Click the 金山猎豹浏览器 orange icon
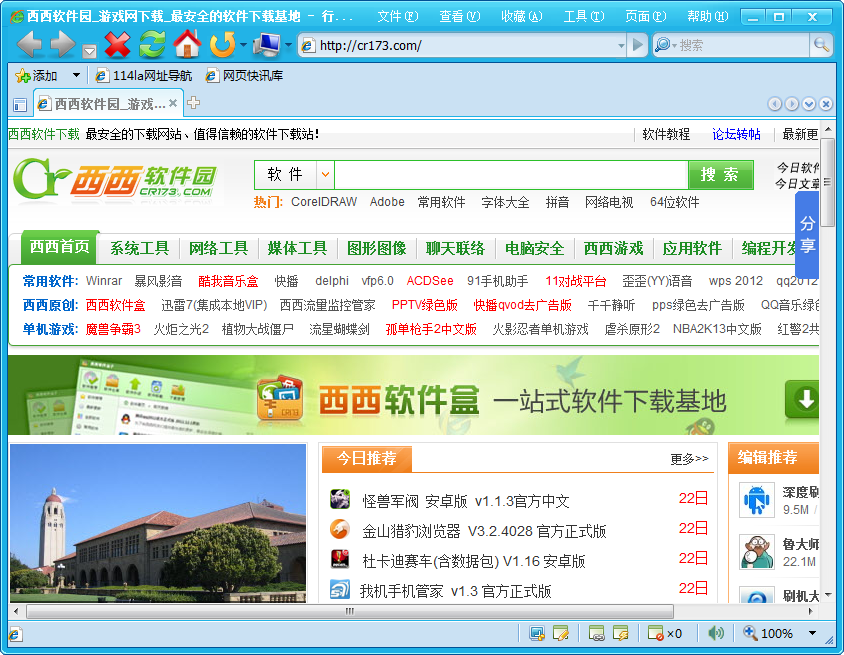844x655 pixels. click(340, 529)
